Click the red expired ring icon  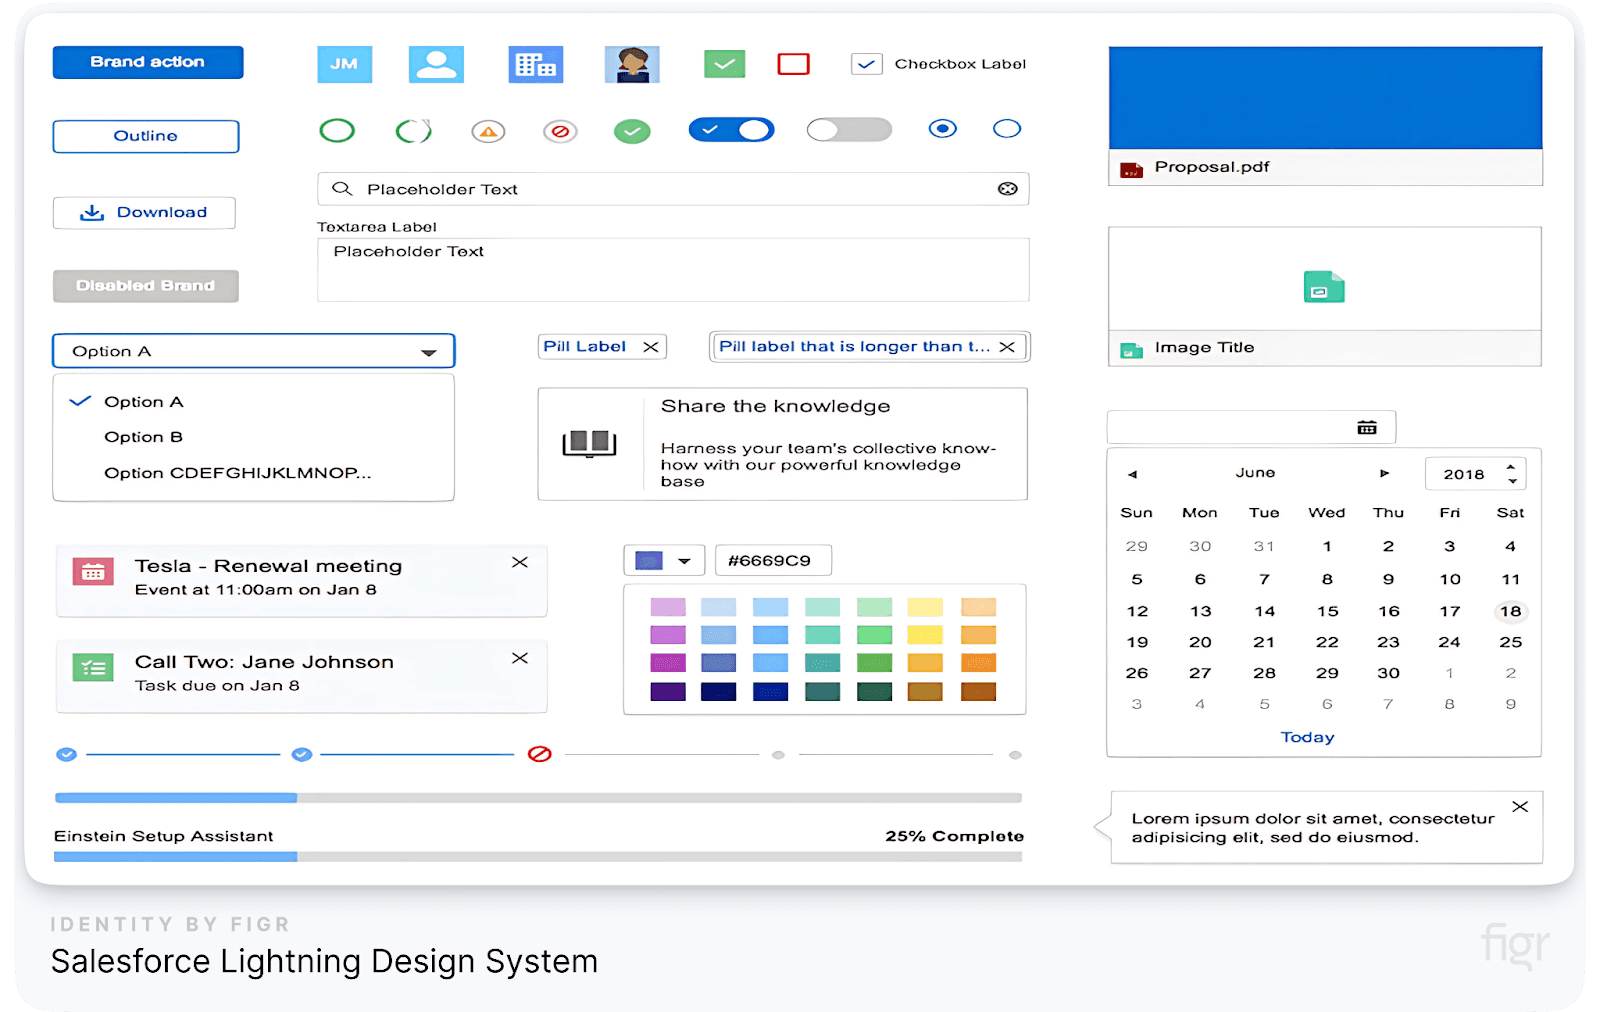tap(561, 131)
